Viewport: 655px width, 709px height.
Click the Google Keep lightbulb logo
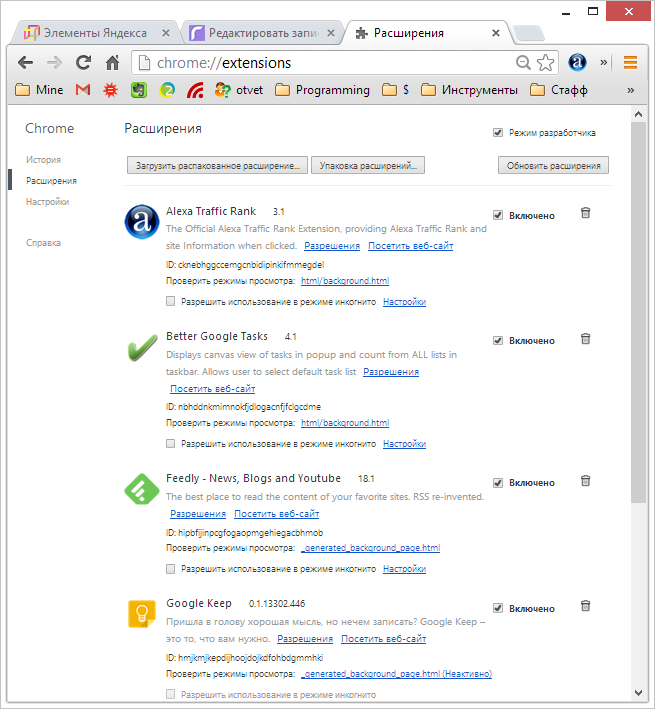[x=142, y=614]
